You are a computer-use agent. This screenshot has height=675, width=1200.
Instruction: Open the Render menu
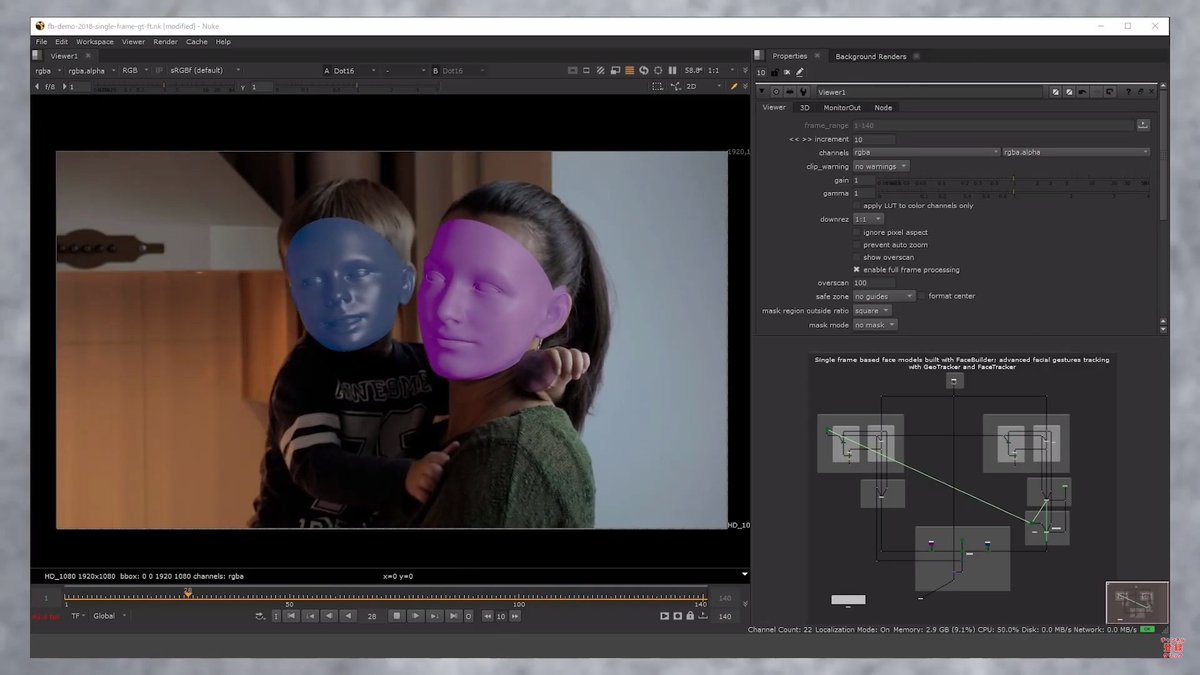[x=166, y=42]
